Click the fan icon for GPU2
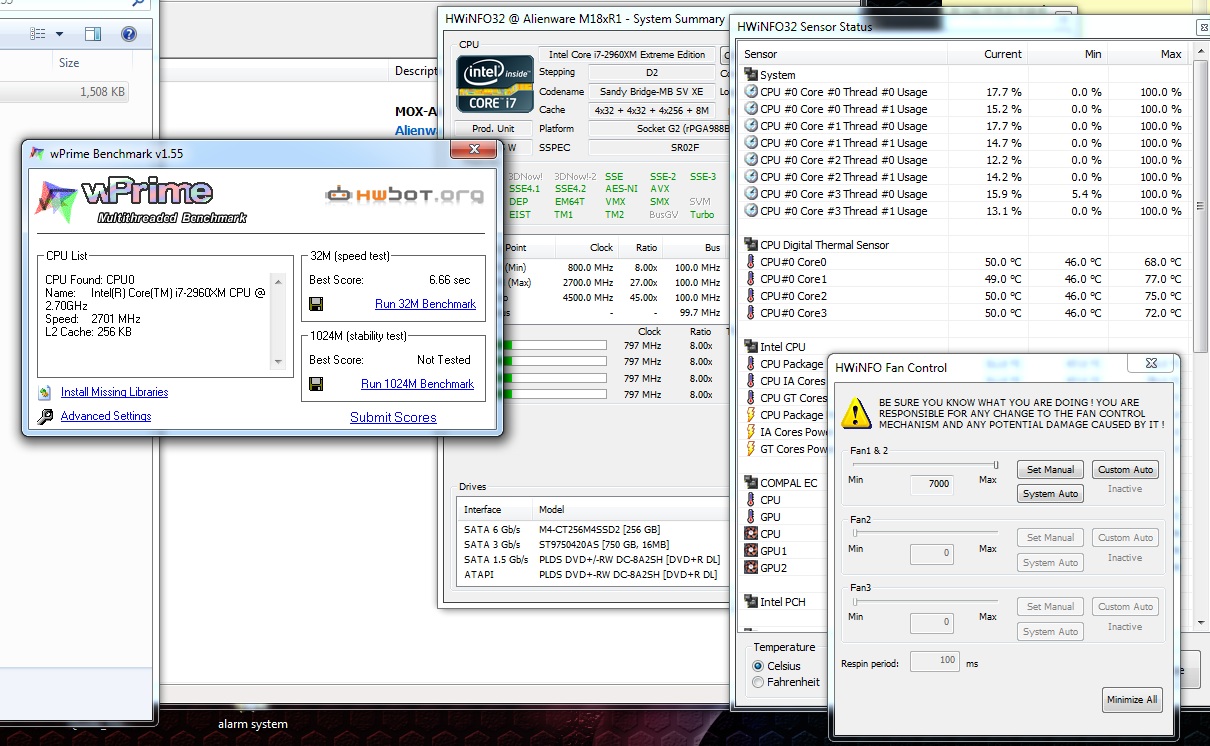Screen dimensions: 1210x746 coord(751,568)
